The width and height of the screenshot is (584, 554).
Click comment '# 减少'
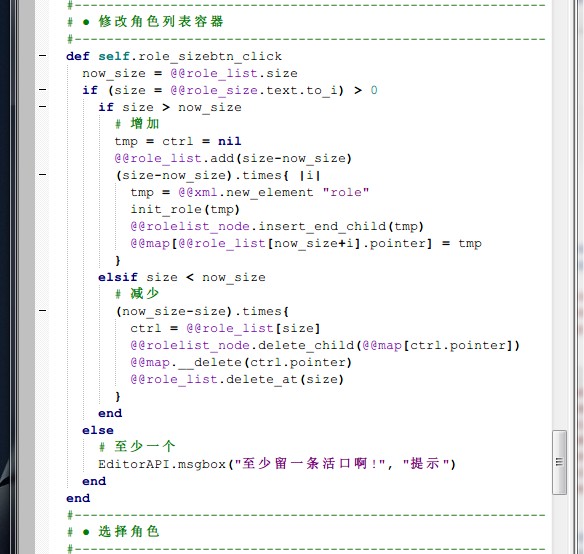pos(137,294)
